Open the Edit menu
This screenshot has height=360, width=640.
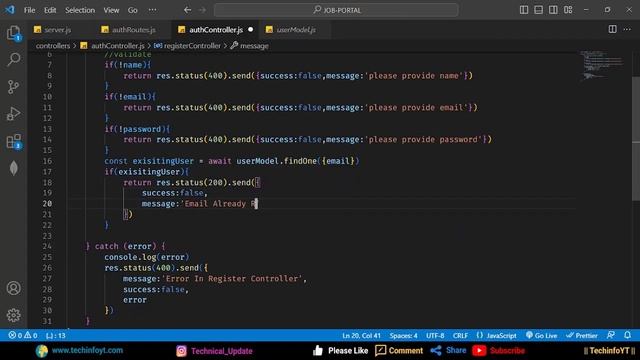click(50, 10)
